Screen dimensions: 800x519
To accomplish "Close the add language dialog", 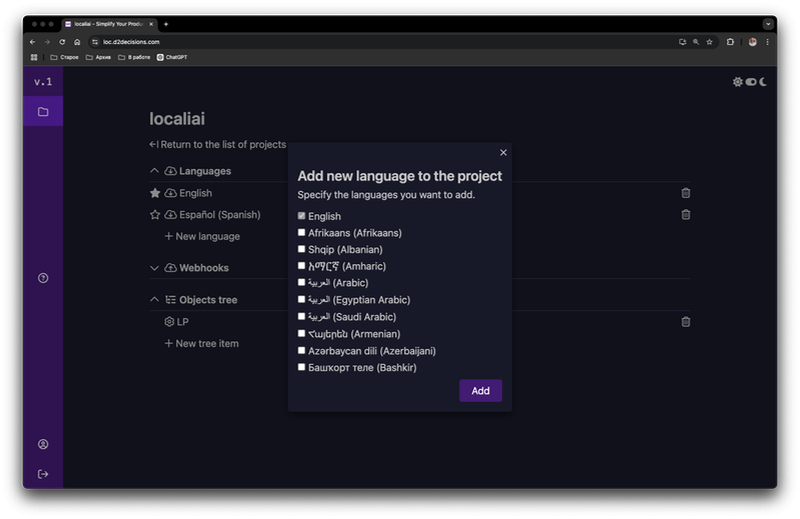I will point(503,153).
